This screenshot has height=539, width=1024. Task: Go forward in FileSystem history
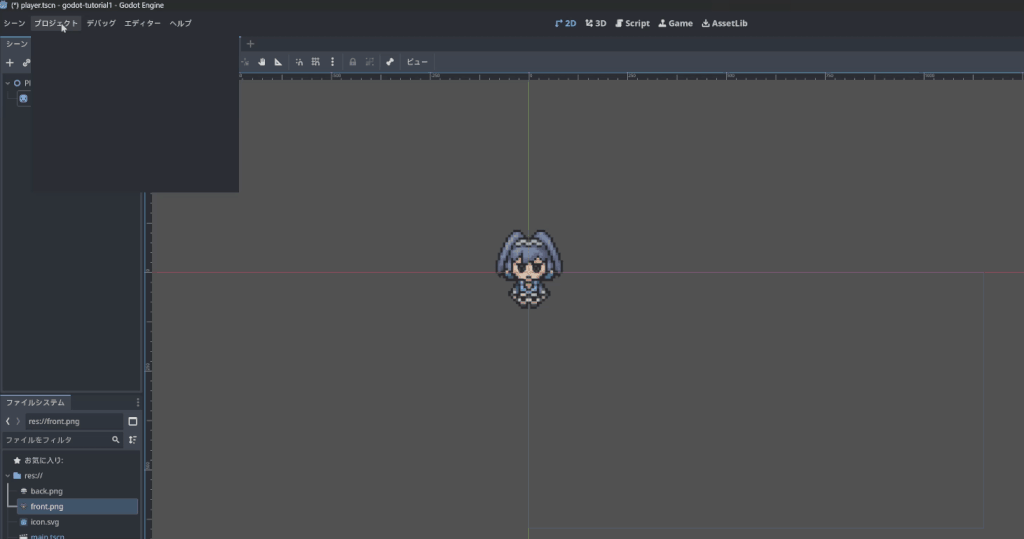point(18,421)
